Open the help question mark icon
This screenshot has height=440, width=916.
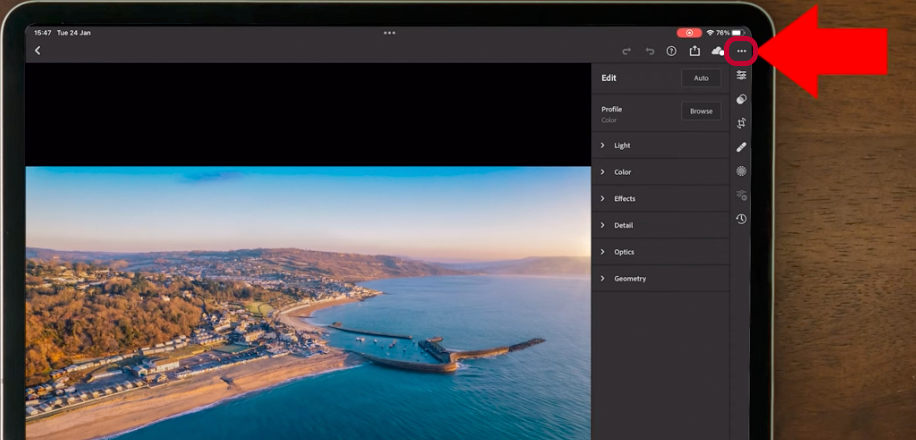[671, 51]
